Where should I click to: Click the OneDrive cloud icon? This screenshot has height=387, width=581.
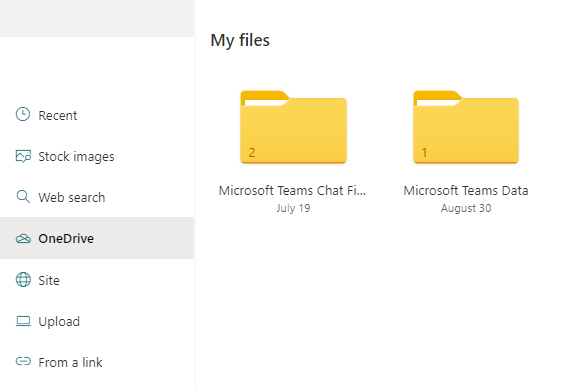pyautogui.click(x=23, y=238)
